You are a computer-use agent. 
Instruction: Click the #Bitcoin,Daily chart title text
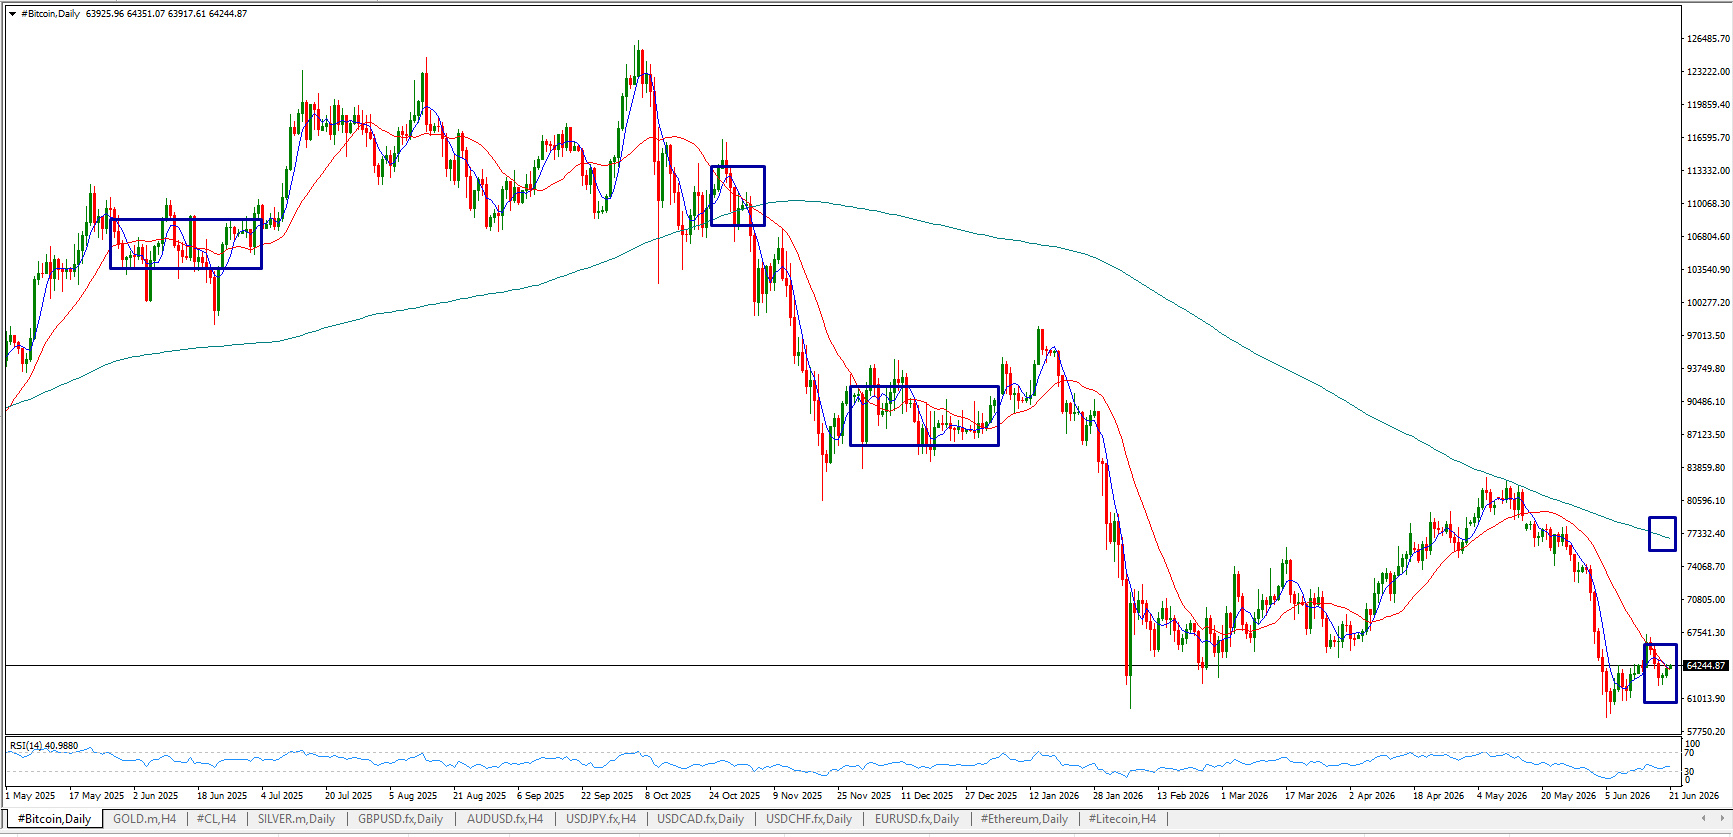50,14
